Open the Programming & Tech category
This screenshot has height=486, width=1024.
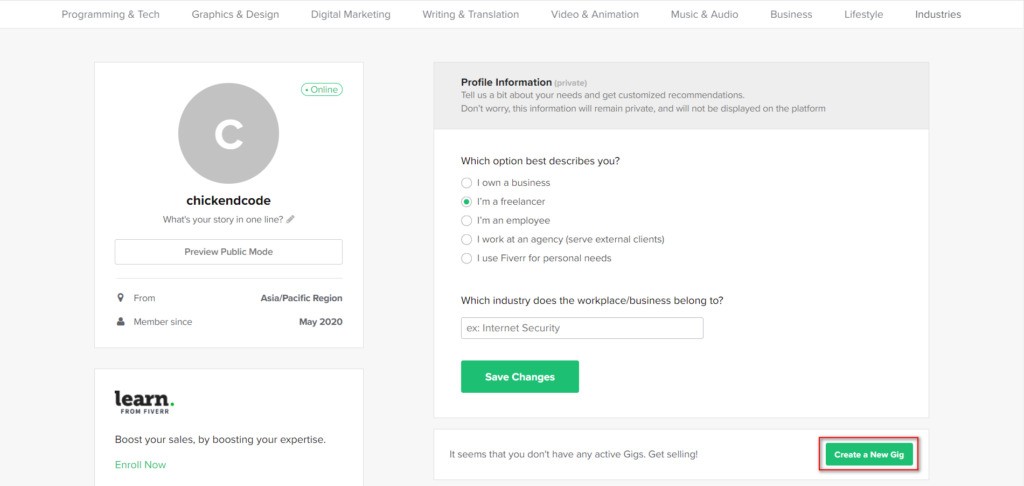pyautogui.click(x=110, y=14)
